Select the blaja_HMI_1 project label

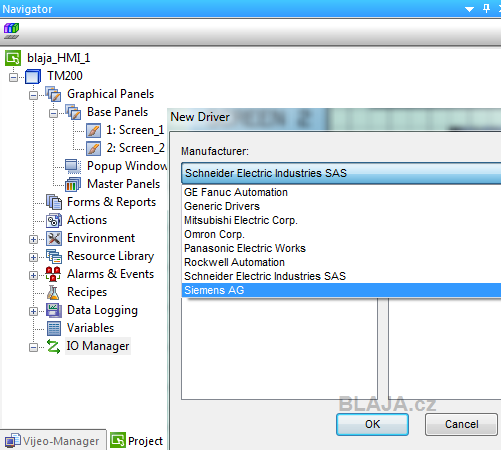(58, 58)
